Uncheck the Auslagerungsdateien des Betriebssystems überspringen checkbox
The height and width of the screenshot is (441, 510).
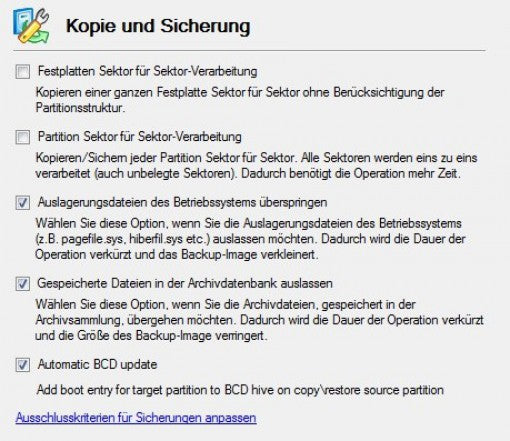tap(23, 202)
